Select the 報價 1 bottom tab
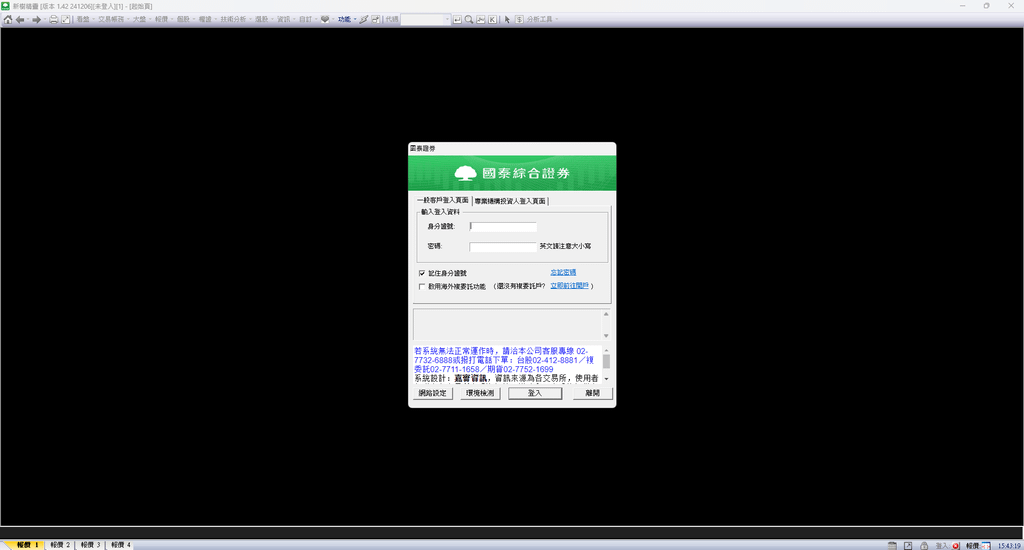 point(27,545)
